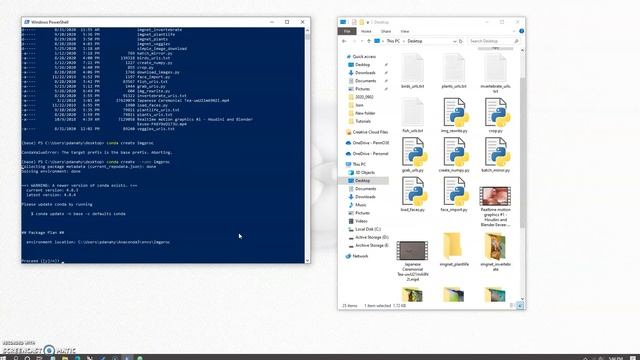Open 3D Objects under This PC
Screen dimensions: 640x360
pos(365,173)
